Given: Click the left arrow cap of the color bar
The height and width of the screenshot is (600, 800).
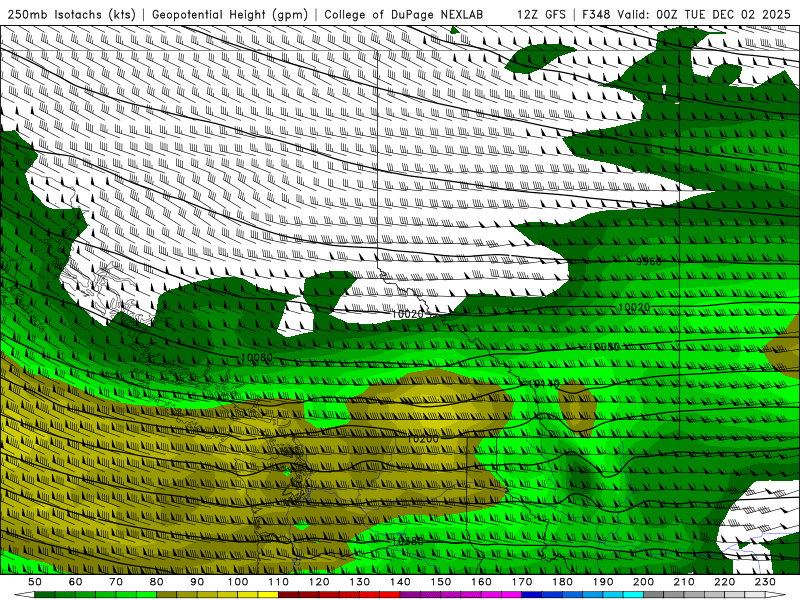Looking at the screenshot, I should [x=24, y=595].
